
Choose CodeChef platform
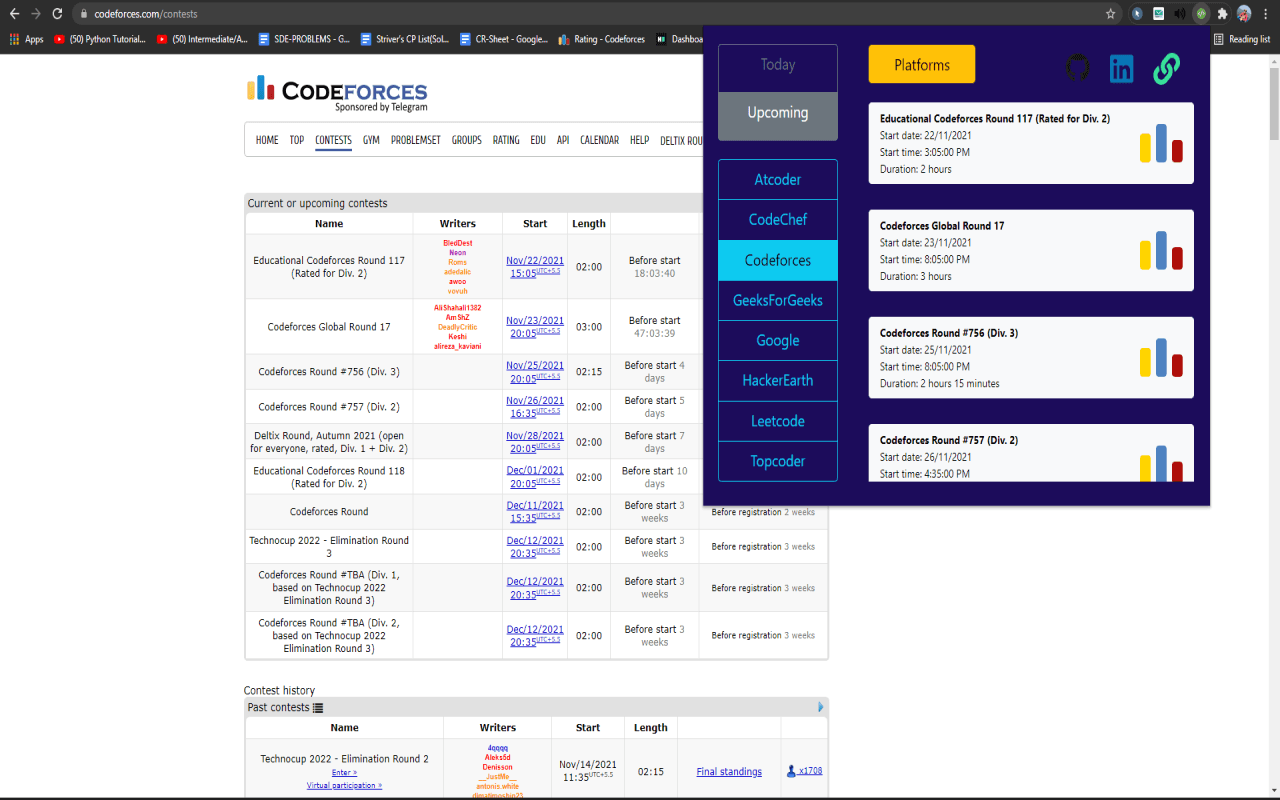click(x=778, y=220)
